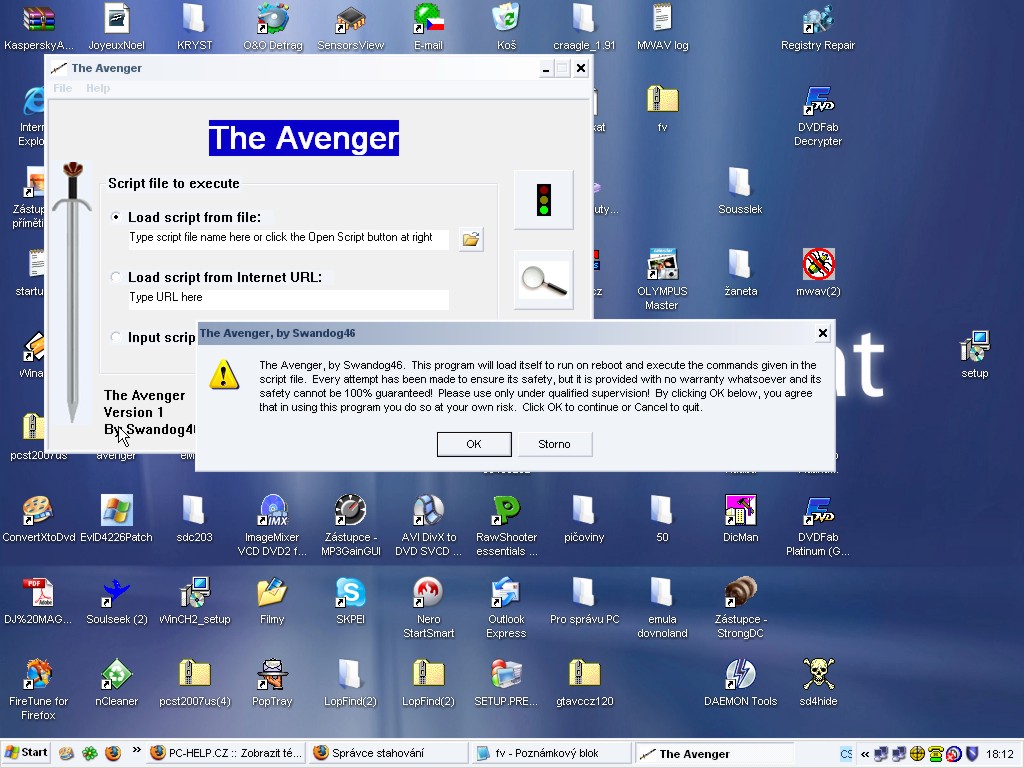
Task: Select Load script from Internet URL option
Action: point(117,277)
